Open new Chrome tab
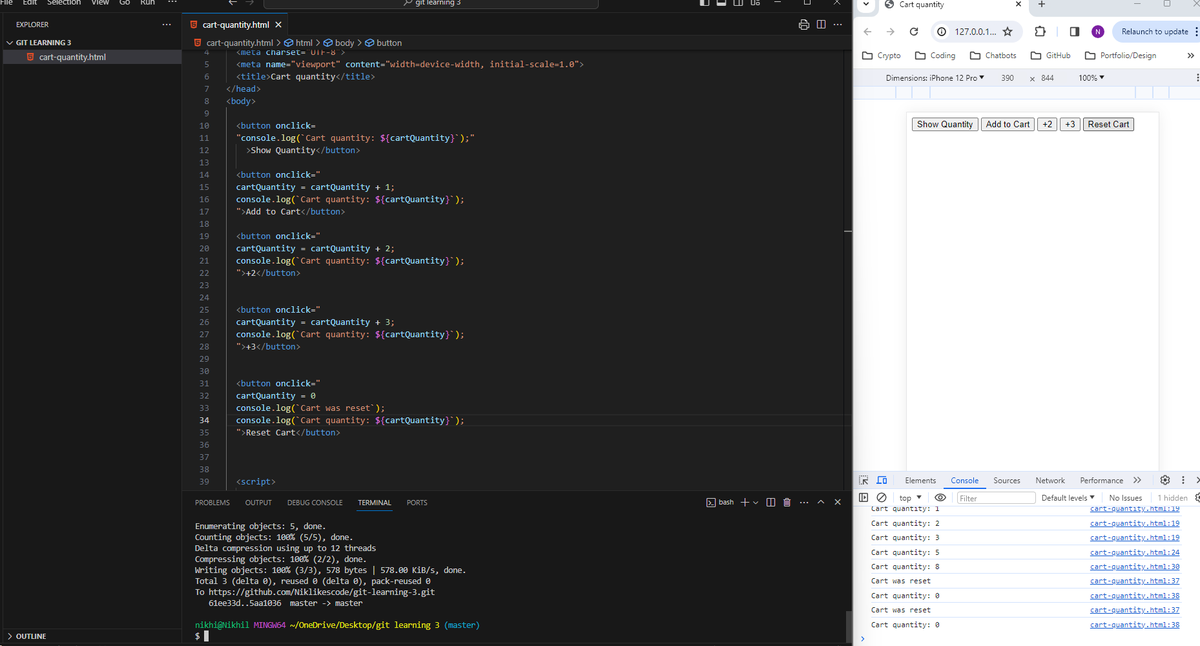The height and width of the screenshot is (646, 1200). click(x=1041, y=5)
